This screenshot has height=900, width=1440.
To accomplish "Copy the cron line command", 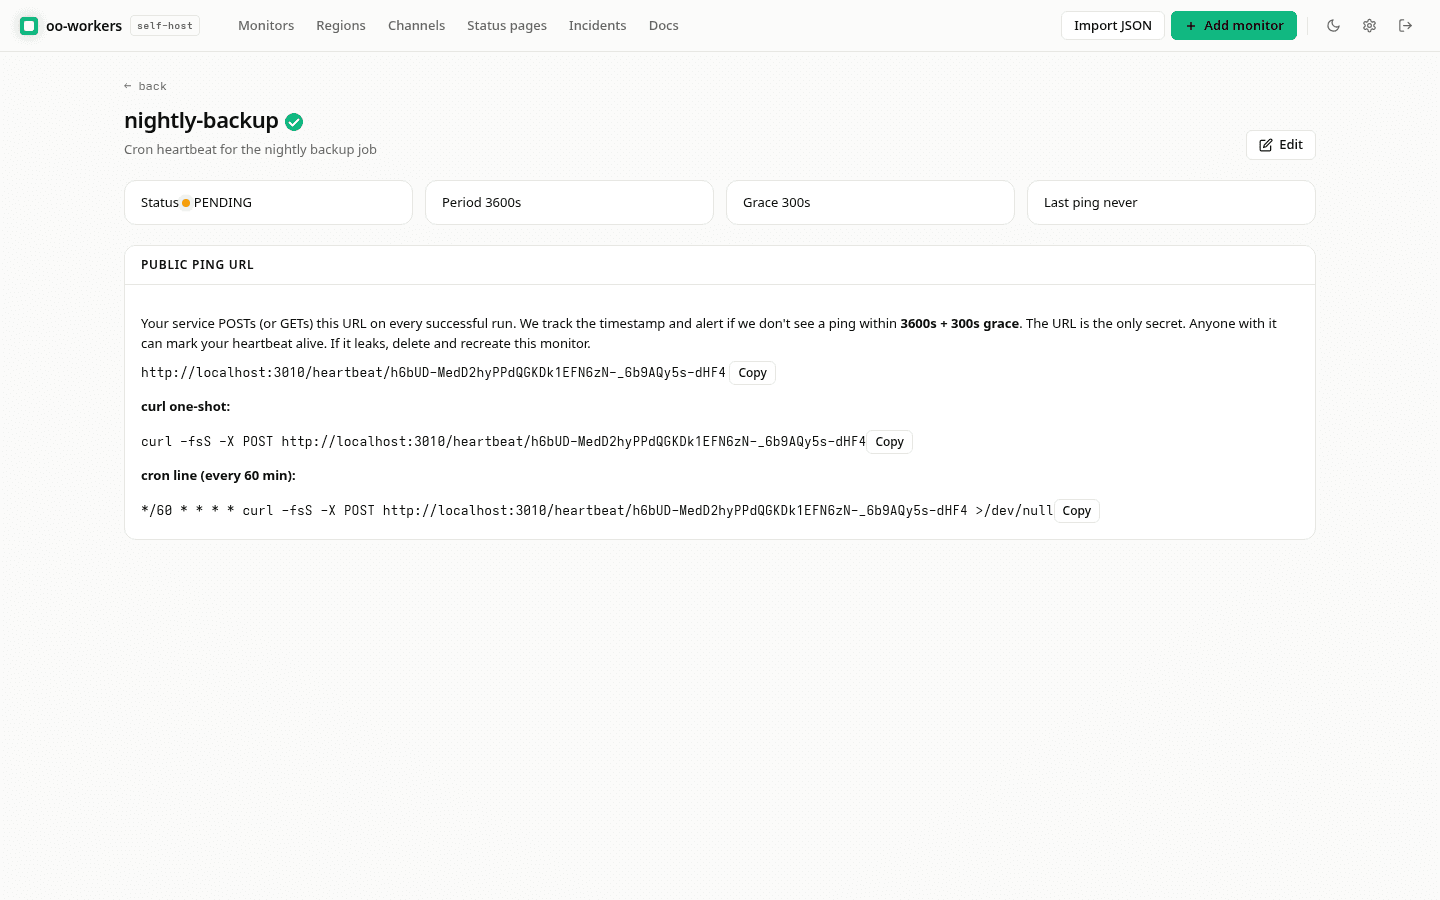I will click(x=1077, y=511).
